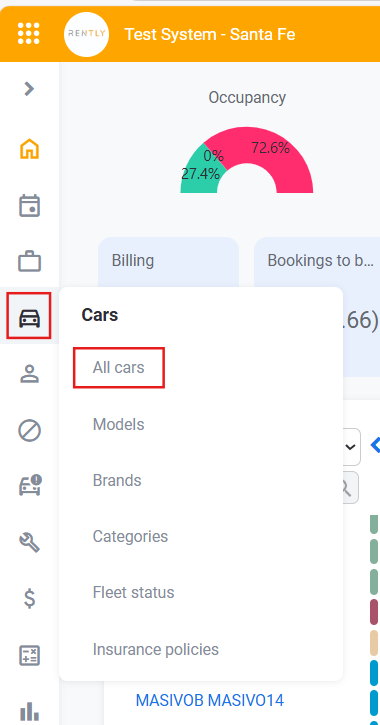Click the Billing card
380x725 pixels.
168,262
